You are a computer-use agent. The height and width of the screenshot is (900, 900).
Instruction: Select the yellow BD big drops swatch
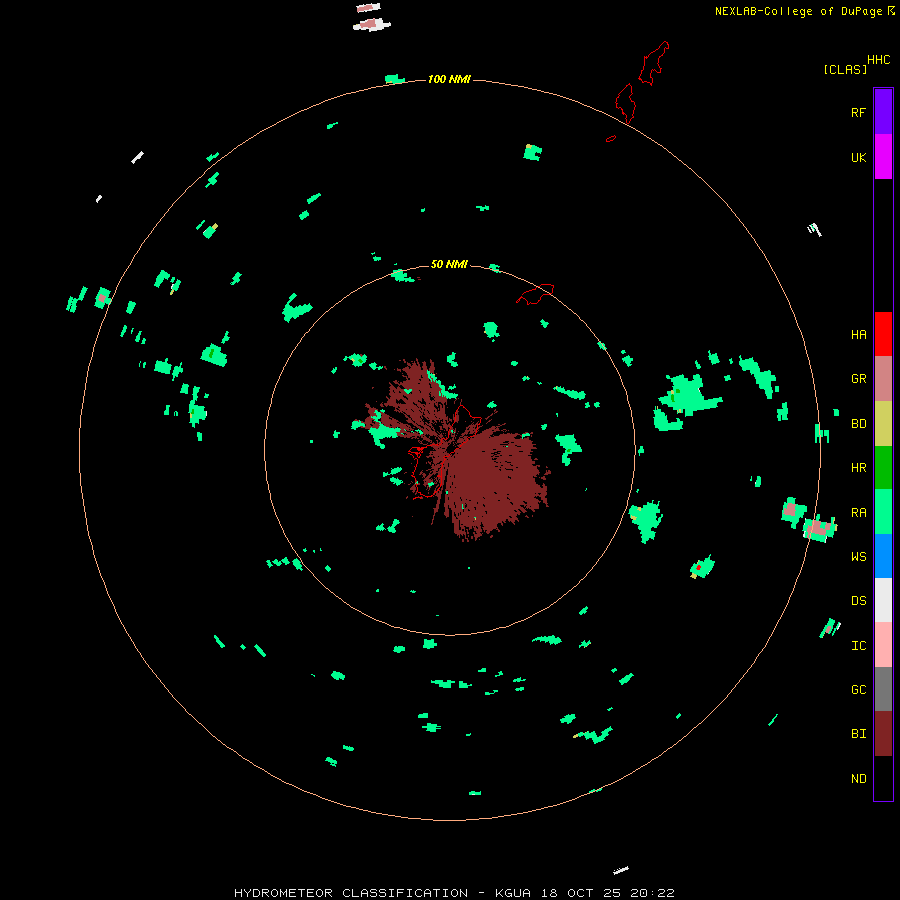[883, 423]
